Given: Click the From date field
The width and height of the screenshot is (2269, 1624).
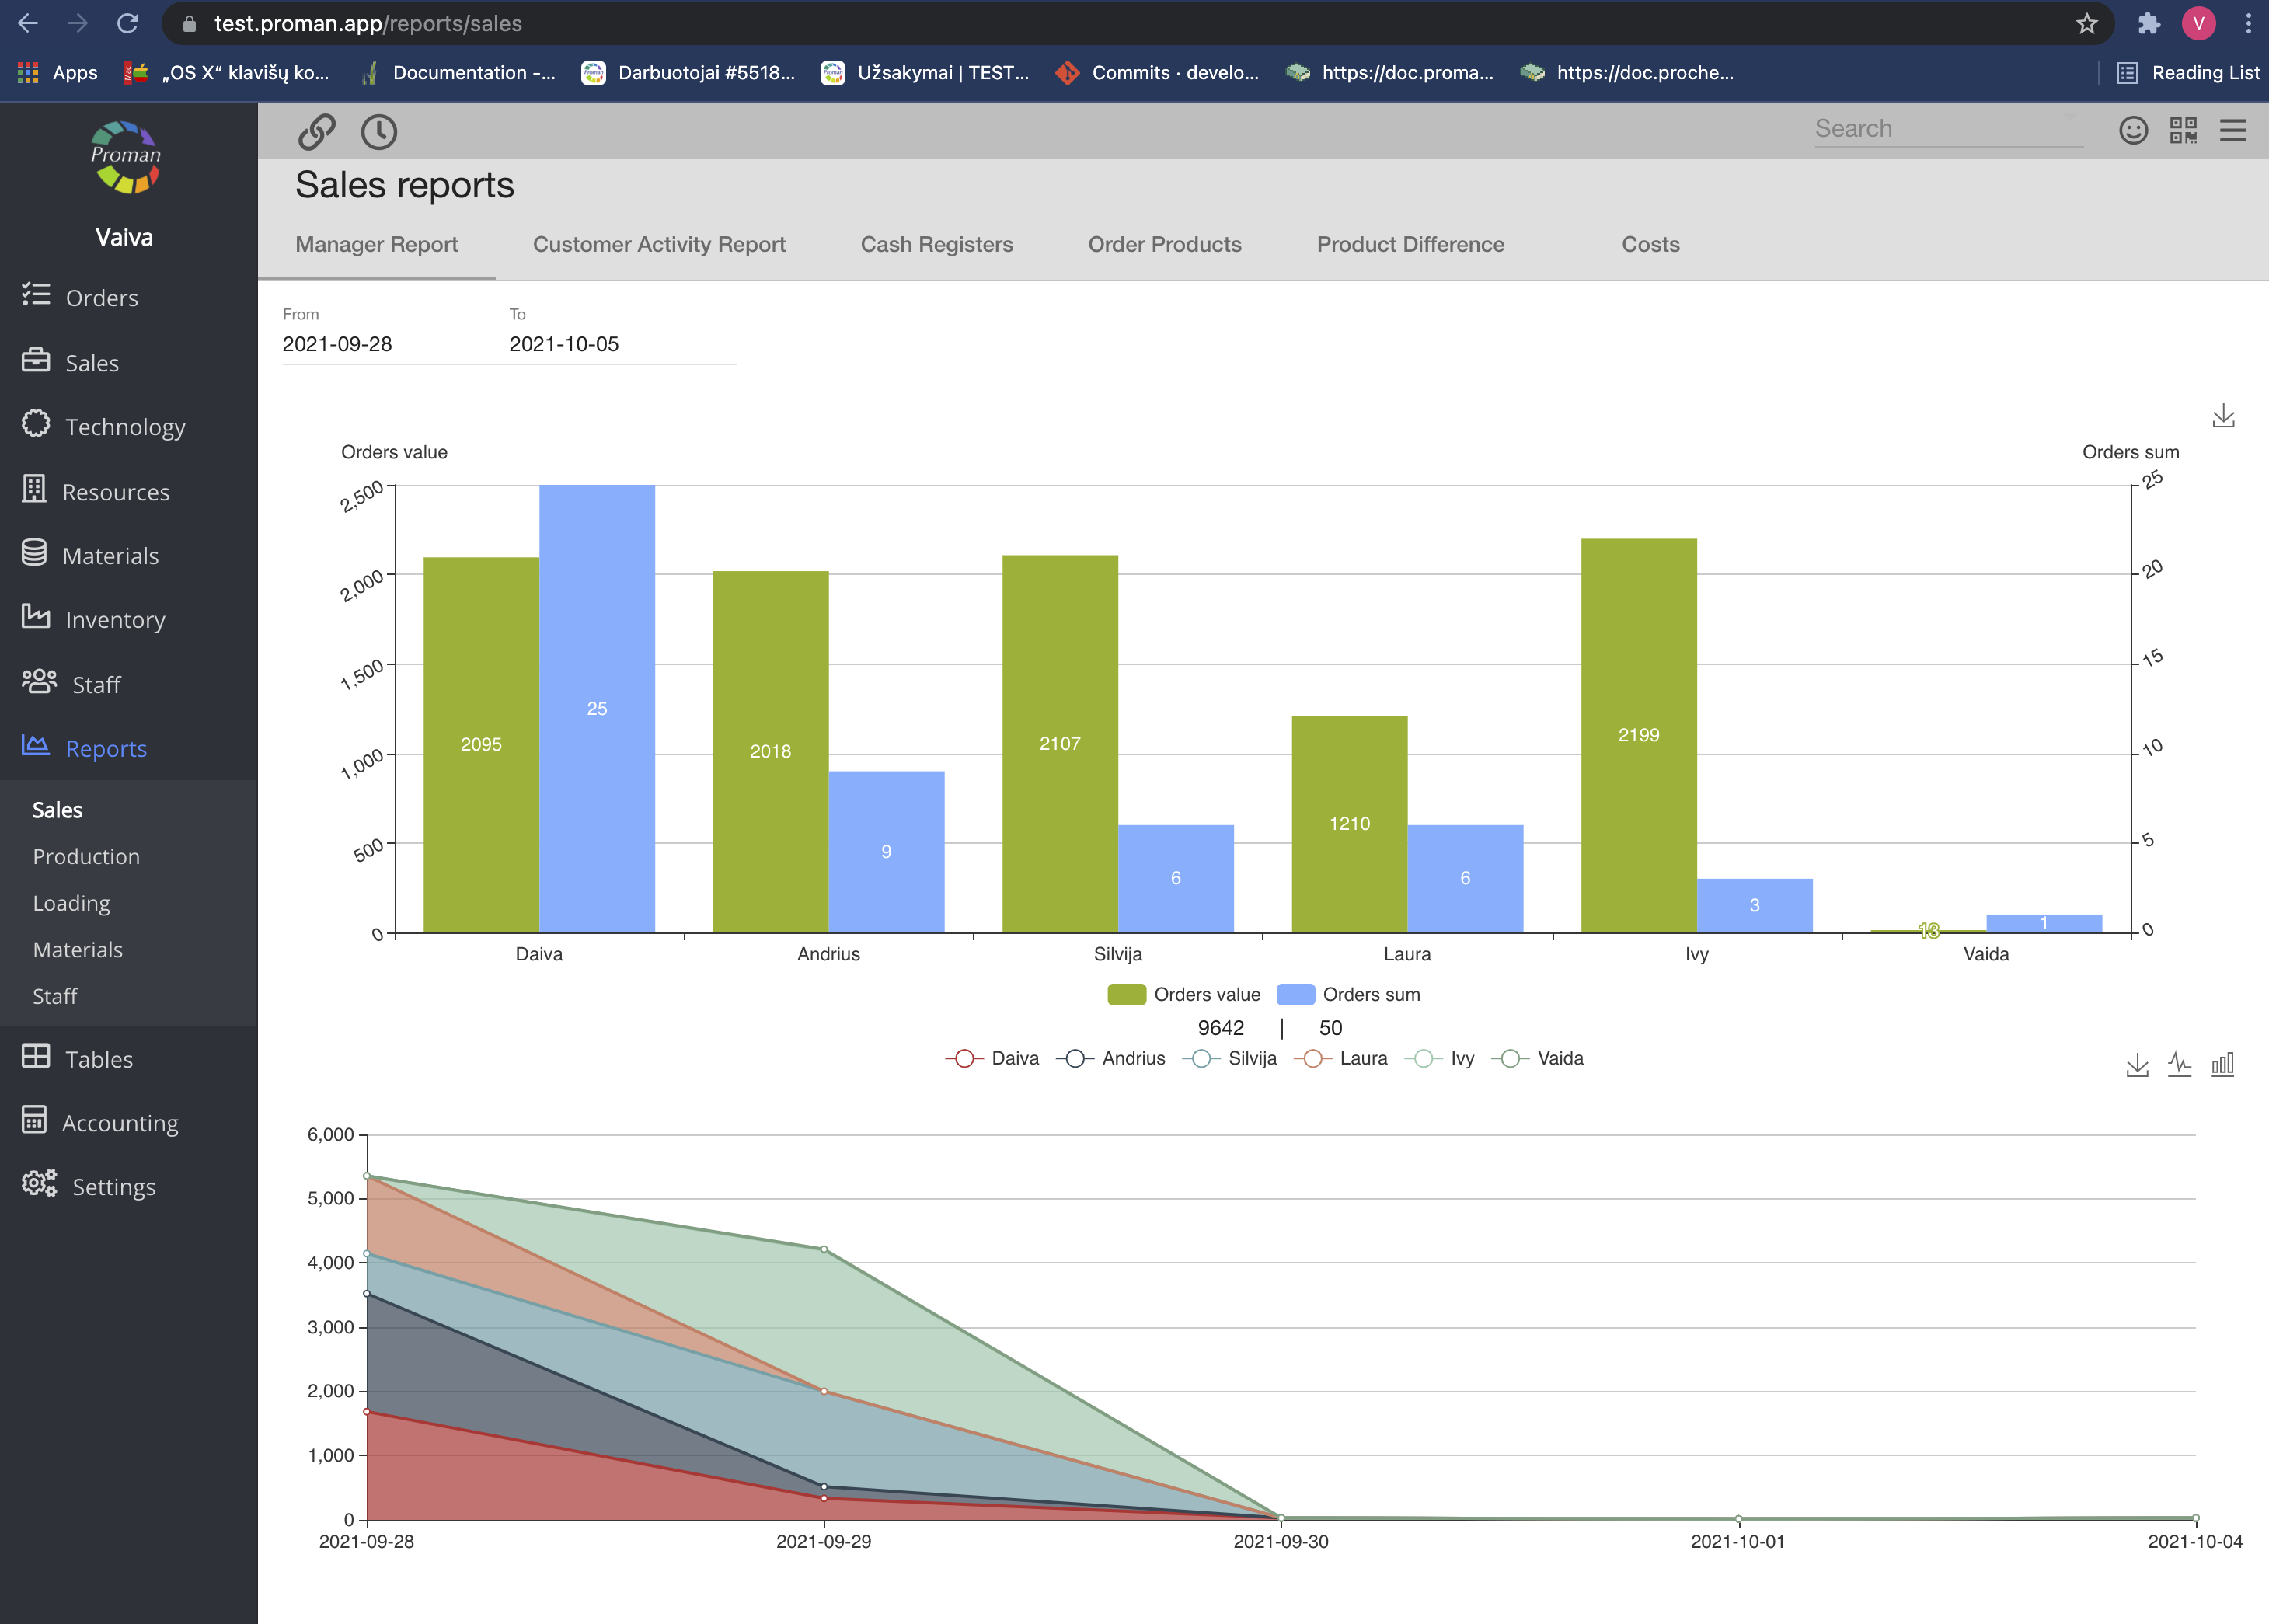Looking at the screenshot, I should pyautogui.click(x=337, y=344).
